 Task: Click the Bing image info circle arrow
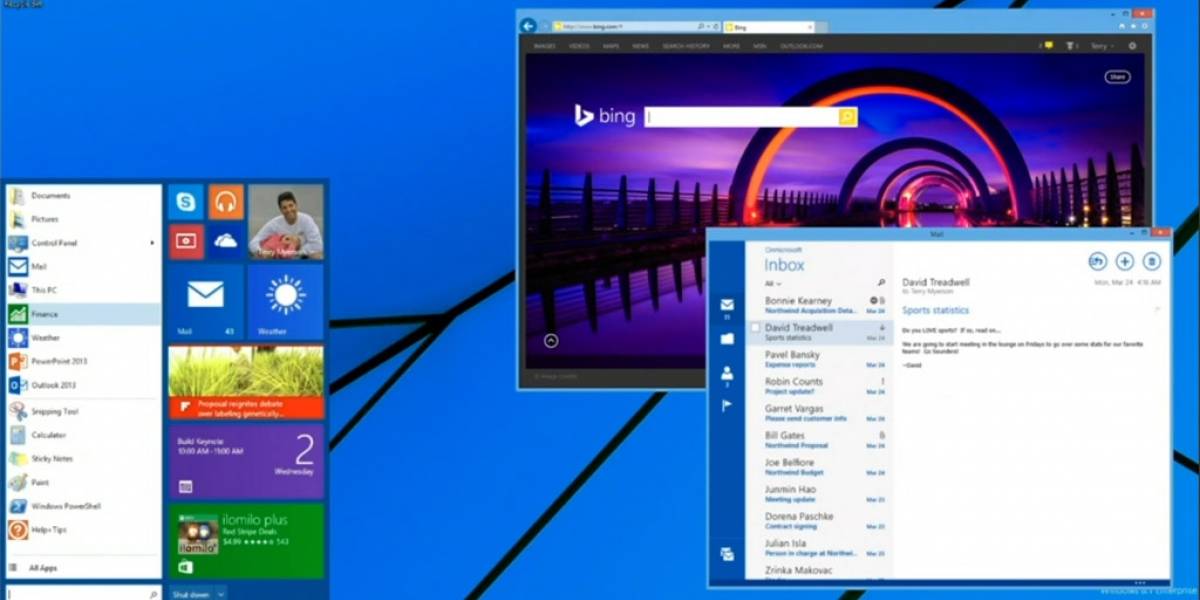551,341
